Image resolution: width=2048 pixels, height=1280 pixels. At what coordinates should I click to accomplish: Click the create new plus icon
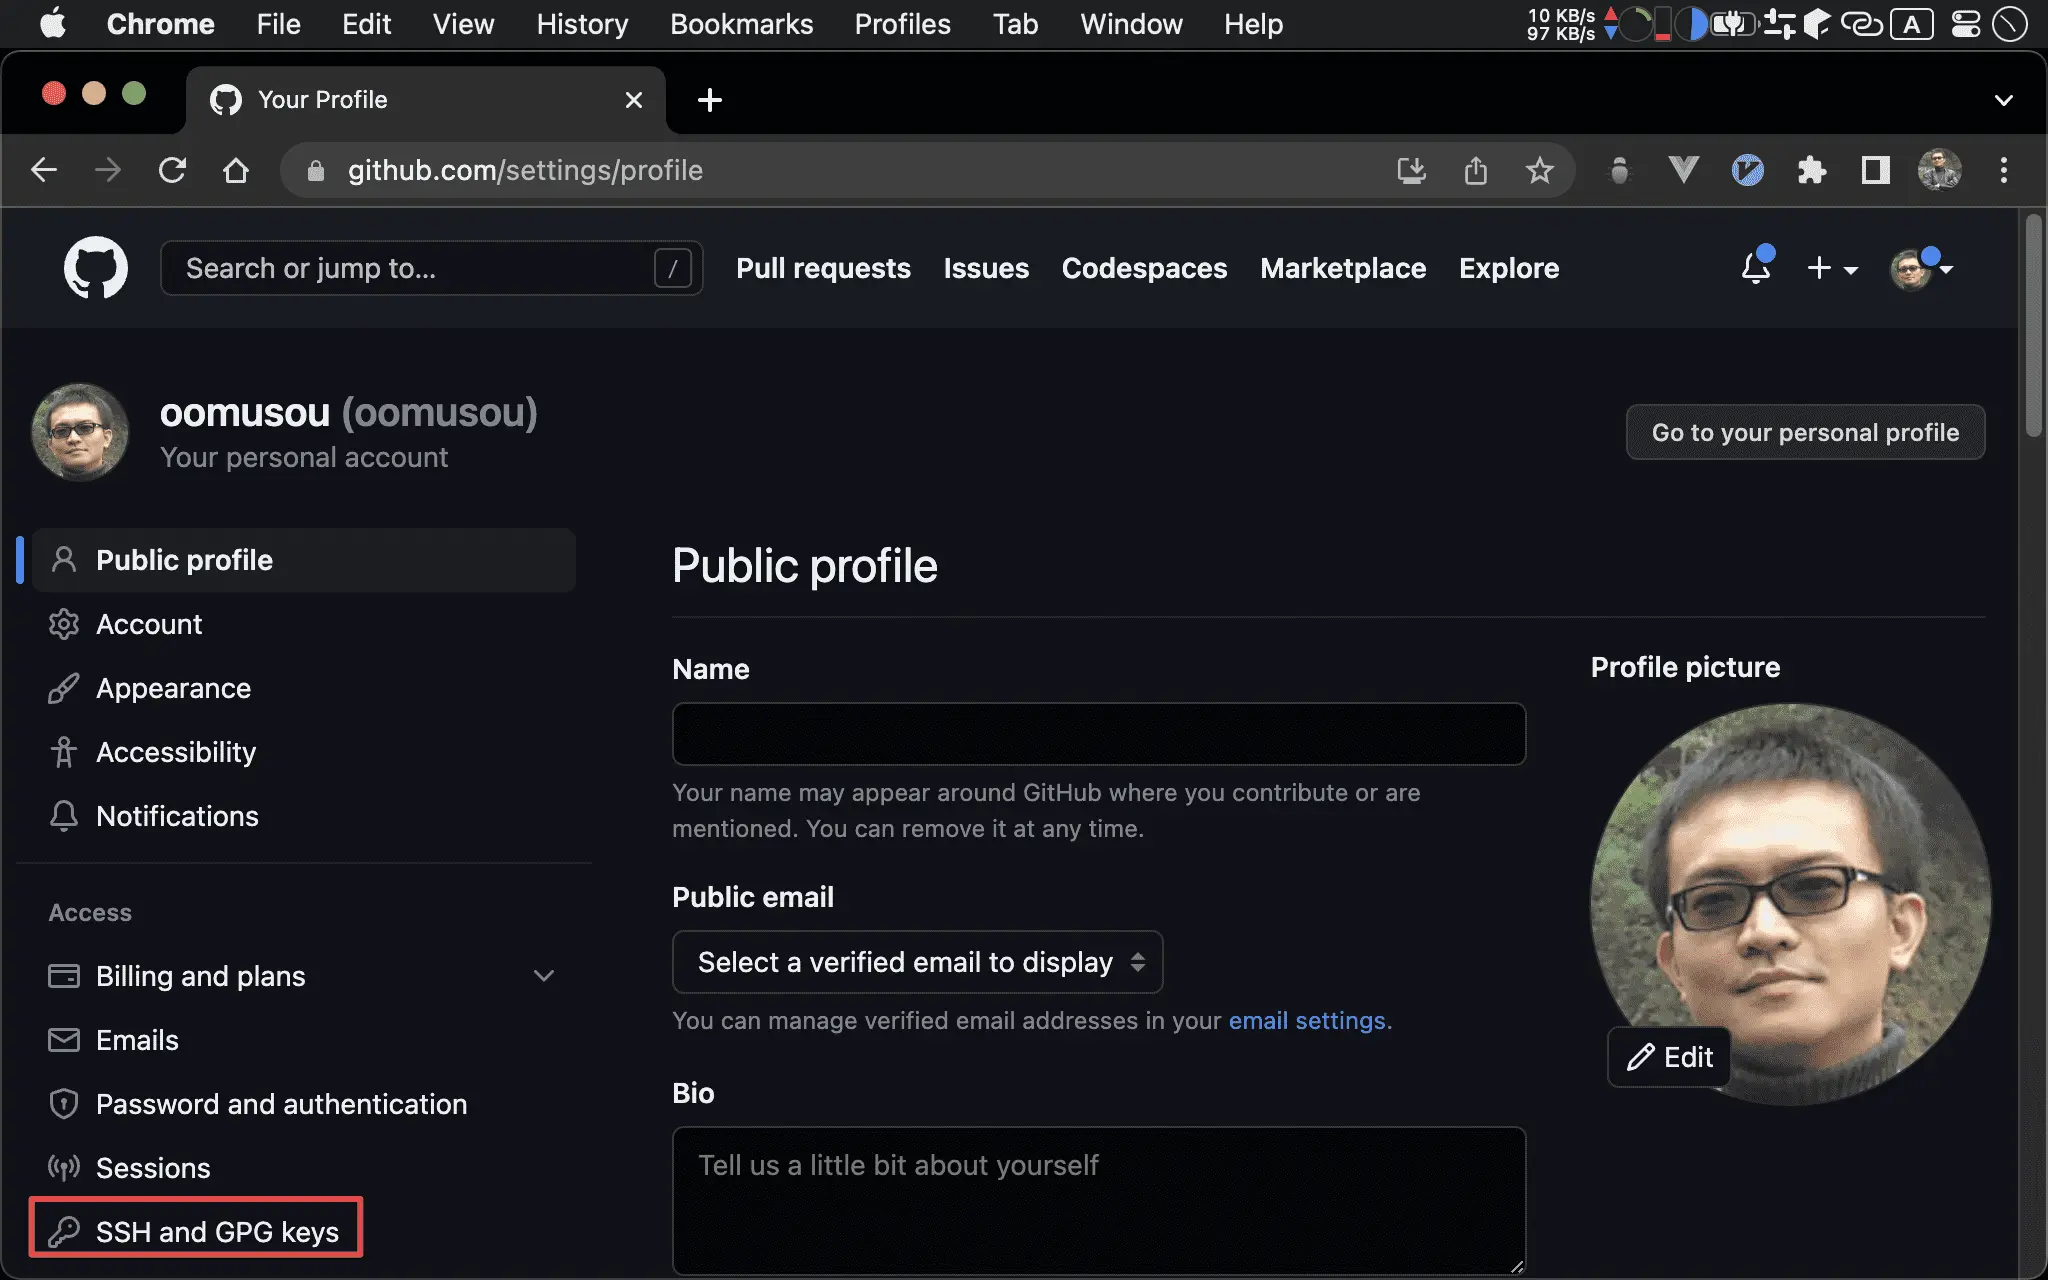(1827, 268)
